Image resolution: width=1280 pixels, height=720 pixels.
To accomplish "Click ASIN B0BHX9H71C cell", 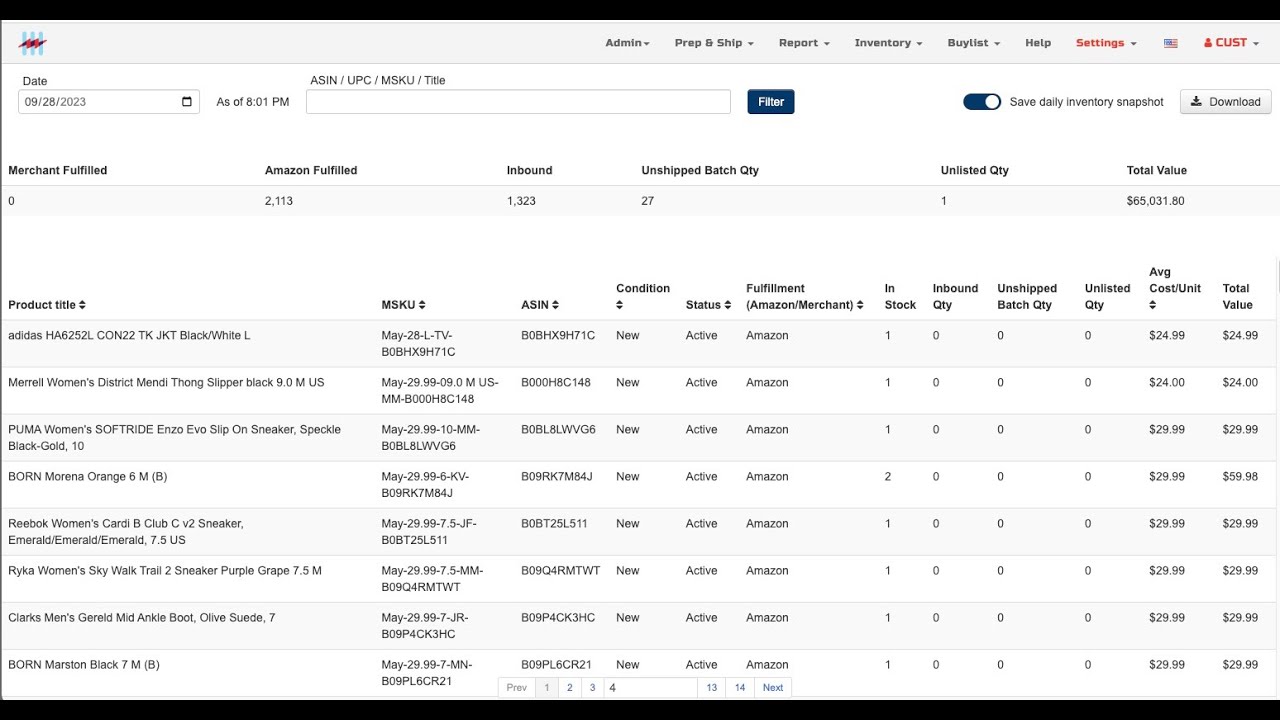I will [x=558, y=336].
